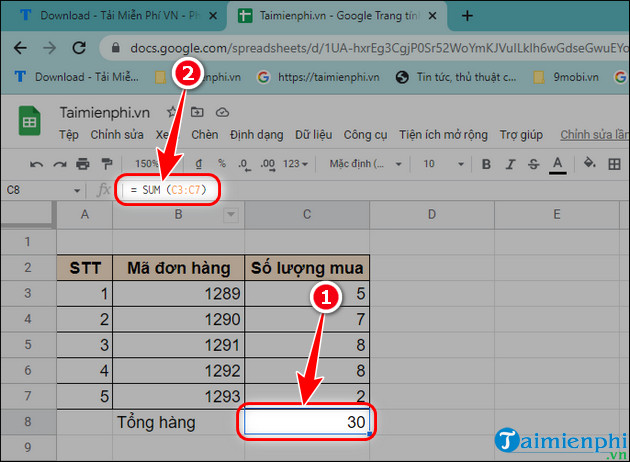Click cell containing 1291
630x462 pixels.
coord(178,345)
